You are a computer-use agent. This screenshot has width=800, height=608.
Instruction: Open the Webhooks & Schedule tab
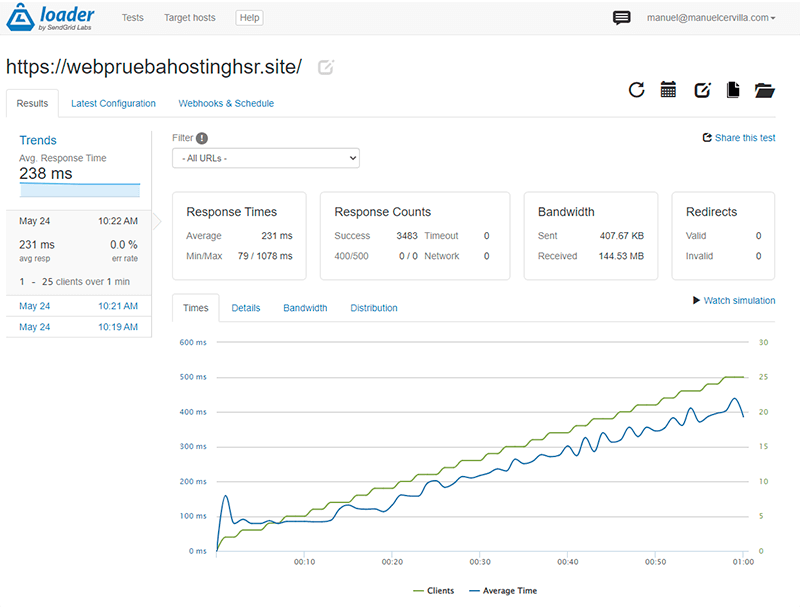point(226,104)
